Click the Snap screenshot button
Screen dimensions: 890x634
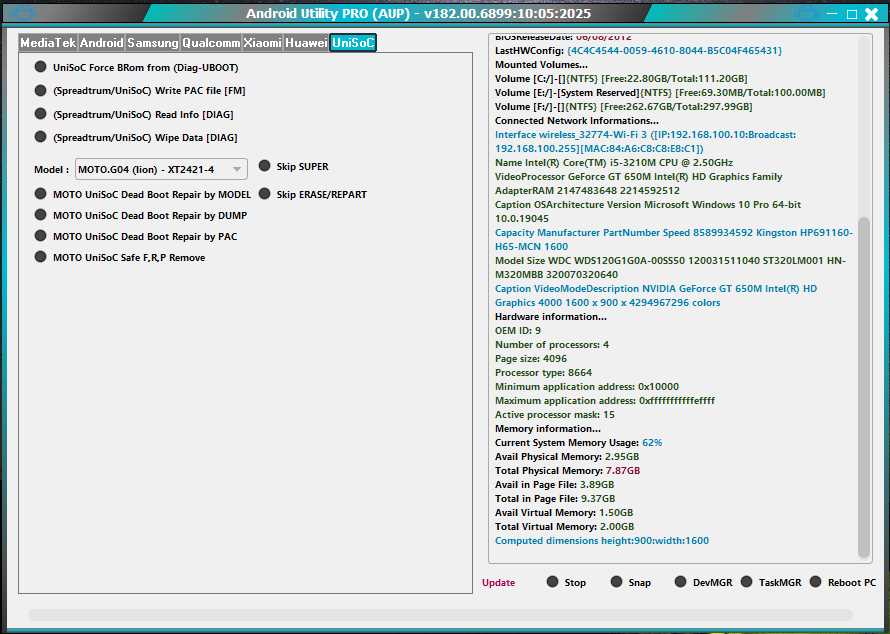(x=631, y=582)
